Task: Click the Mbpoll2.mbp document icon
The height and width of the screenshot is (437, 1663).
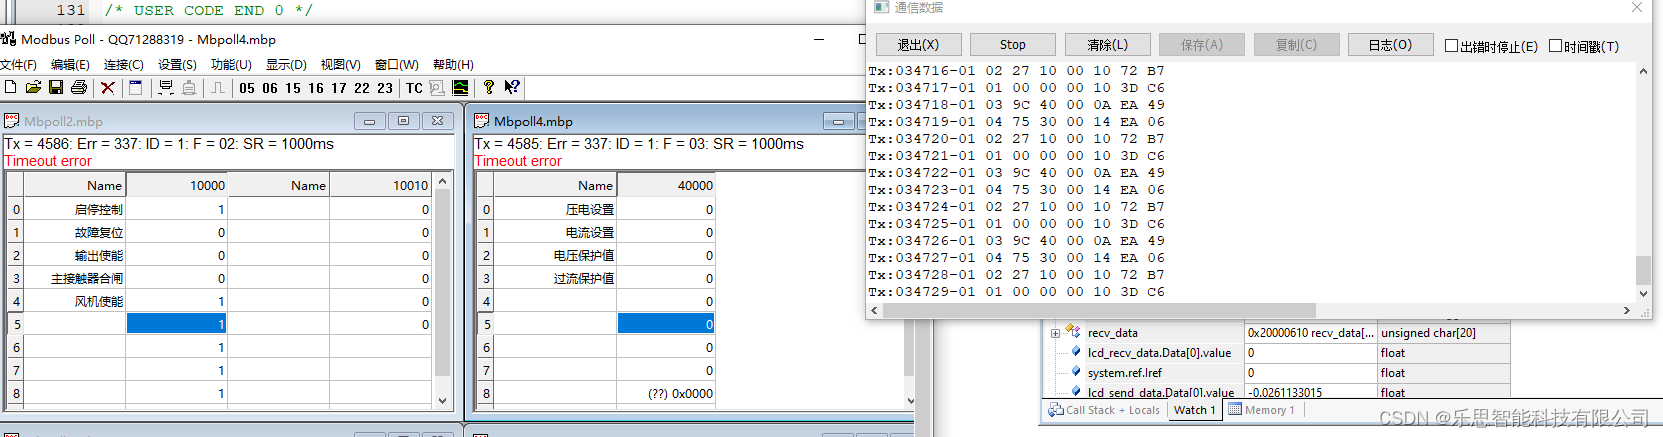Action: pos(12,121)
